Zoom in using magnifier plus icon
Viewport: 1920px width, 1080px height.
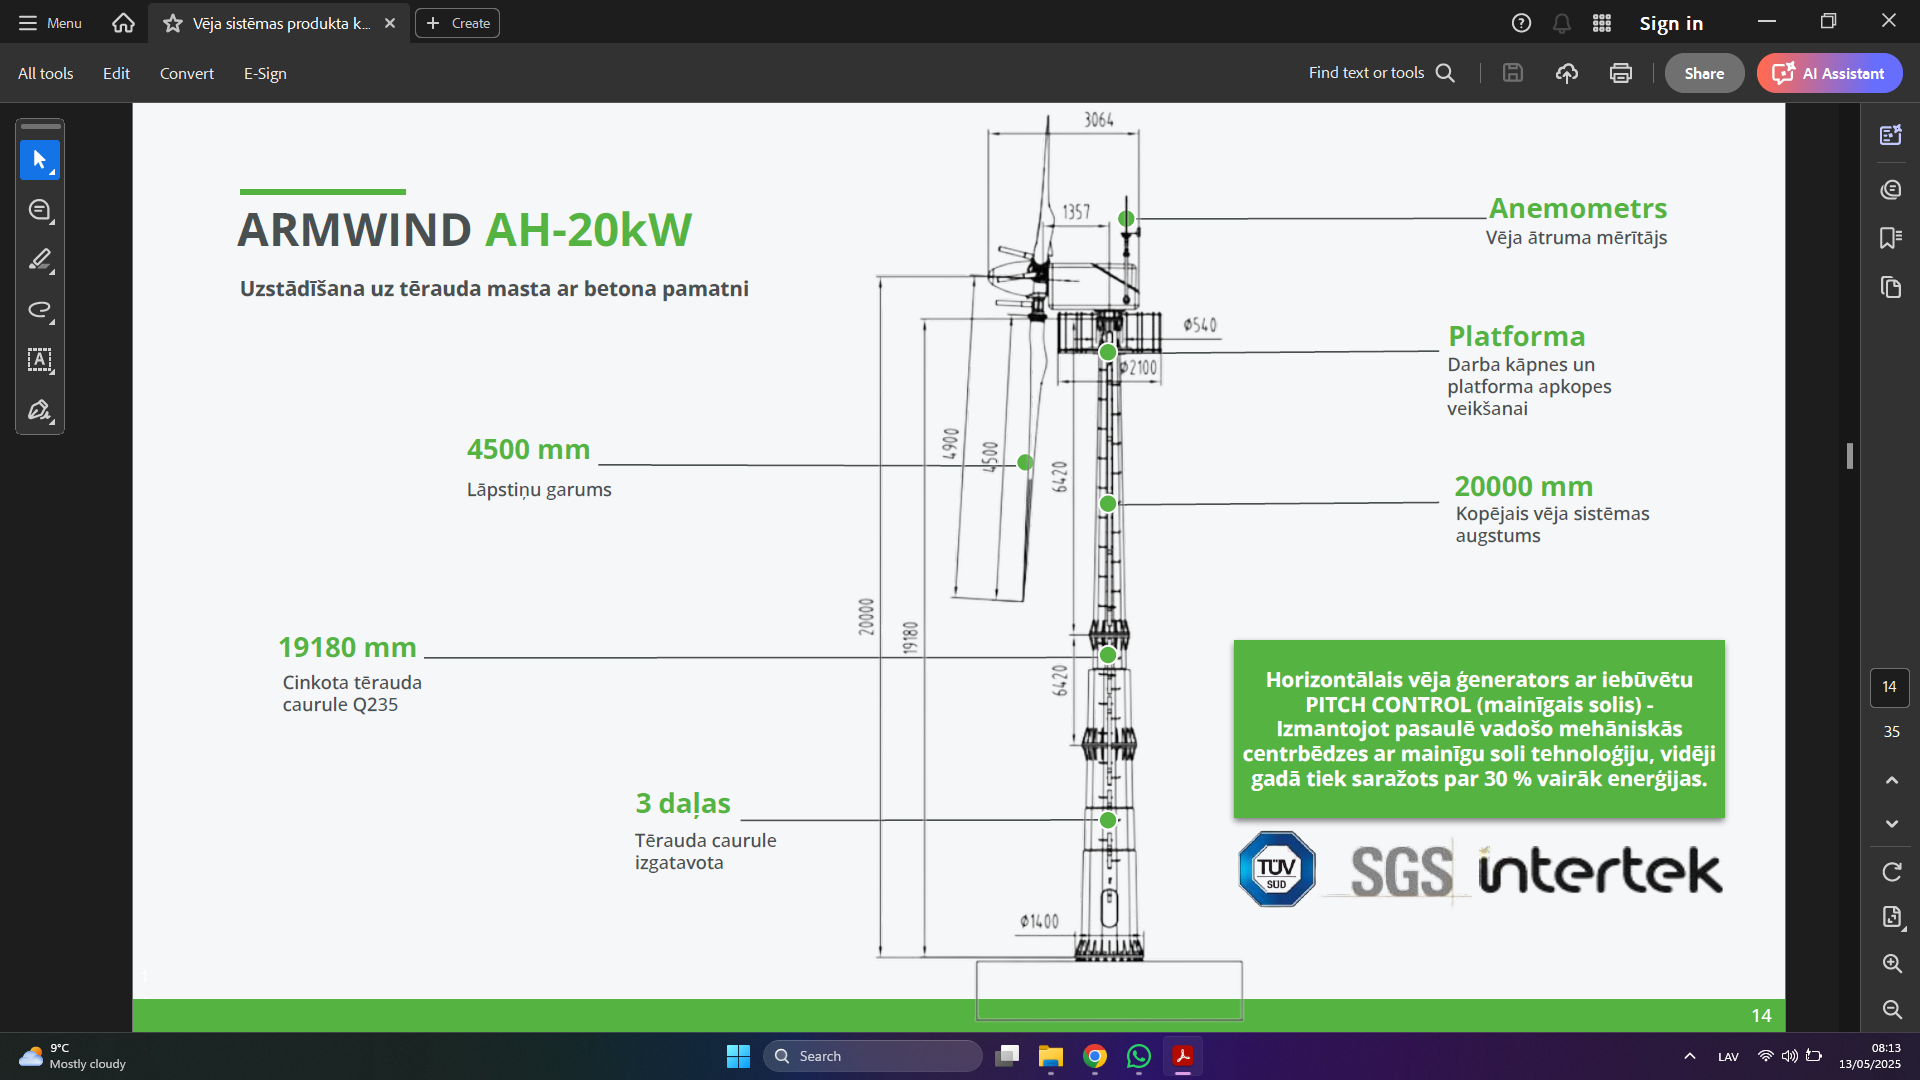[1891, 963]
